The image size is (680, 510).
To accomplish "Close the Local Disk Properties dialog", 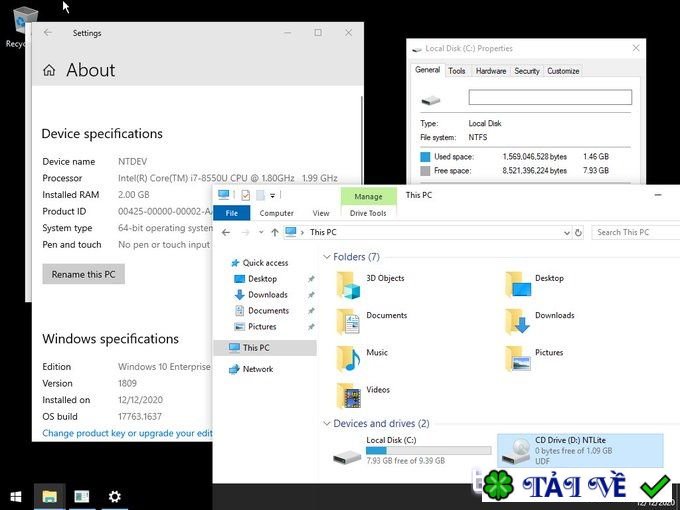I will pyautogui.click(x=636, y=48).
